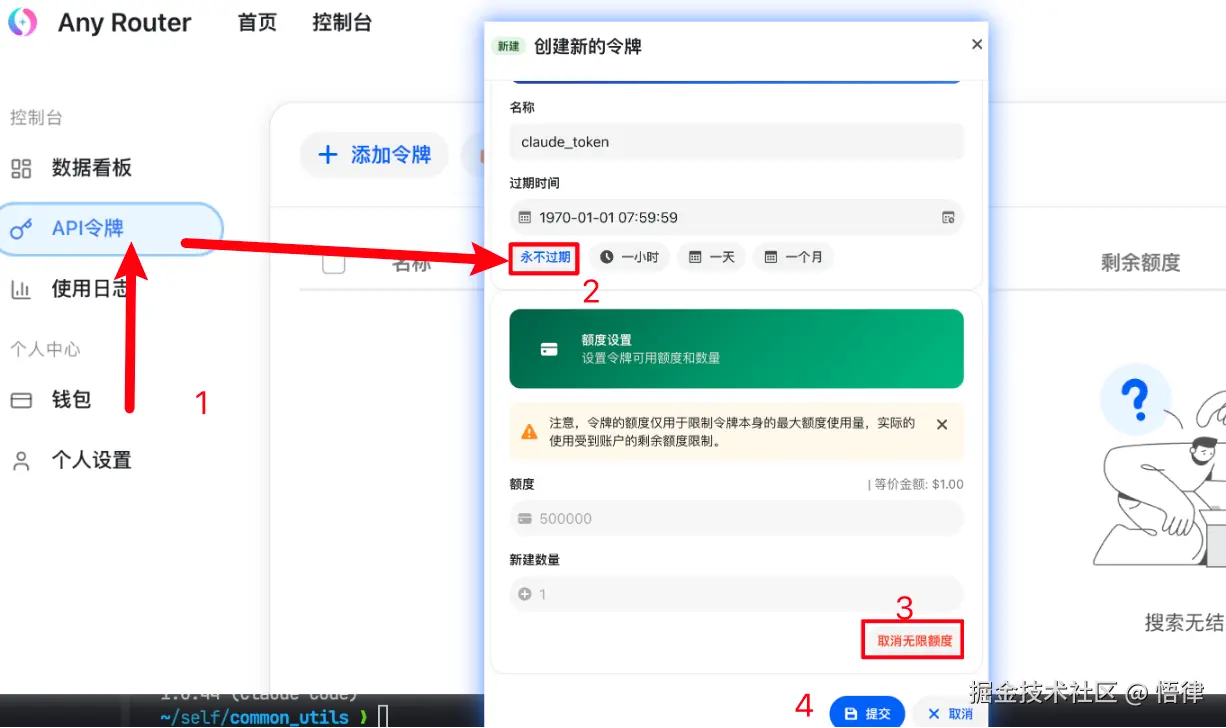Click the X icon in 取消 button
Image resolution: width=1226 pixels, height=728 pixels.
934,714
